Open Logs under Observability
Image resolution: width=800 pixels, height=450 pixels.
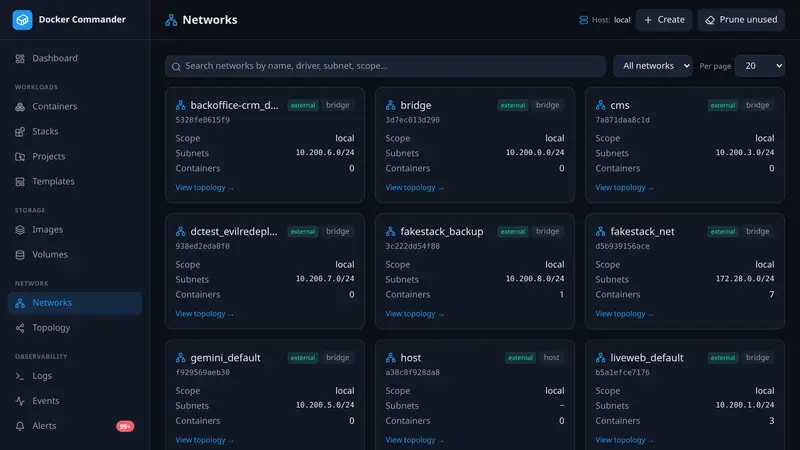[74, 376]
